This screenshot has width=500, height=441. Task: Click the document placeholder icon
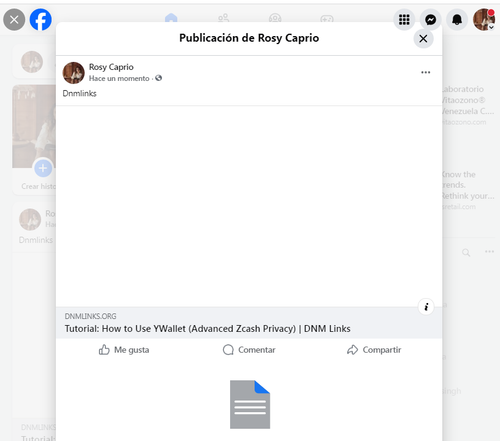point(250,404)
